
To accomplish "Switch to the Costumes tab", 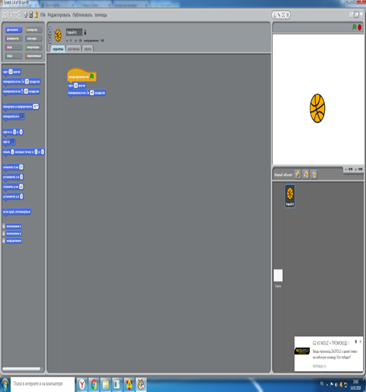I will tap(73, 49).
